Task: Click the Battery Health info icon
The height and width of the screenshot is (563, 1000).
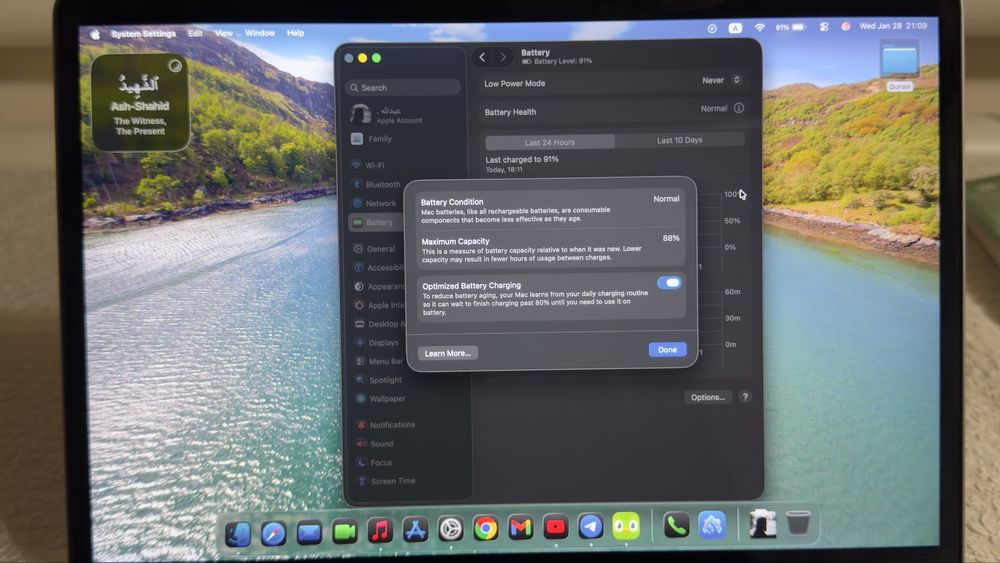Action: (x=739, y=108)
